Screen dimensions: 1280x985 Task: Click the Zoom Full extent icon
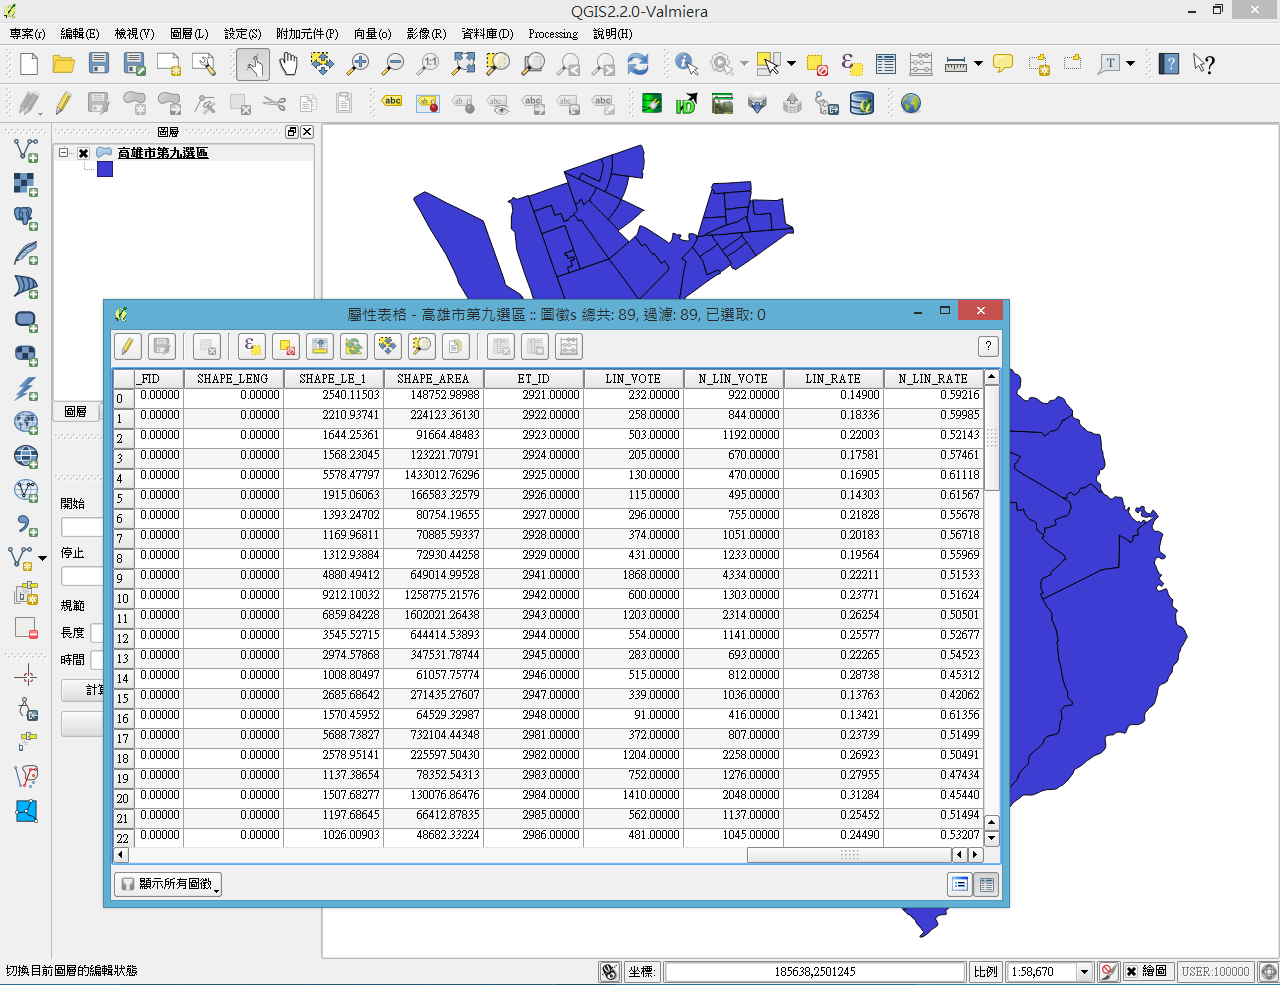[x=463, y=65]
